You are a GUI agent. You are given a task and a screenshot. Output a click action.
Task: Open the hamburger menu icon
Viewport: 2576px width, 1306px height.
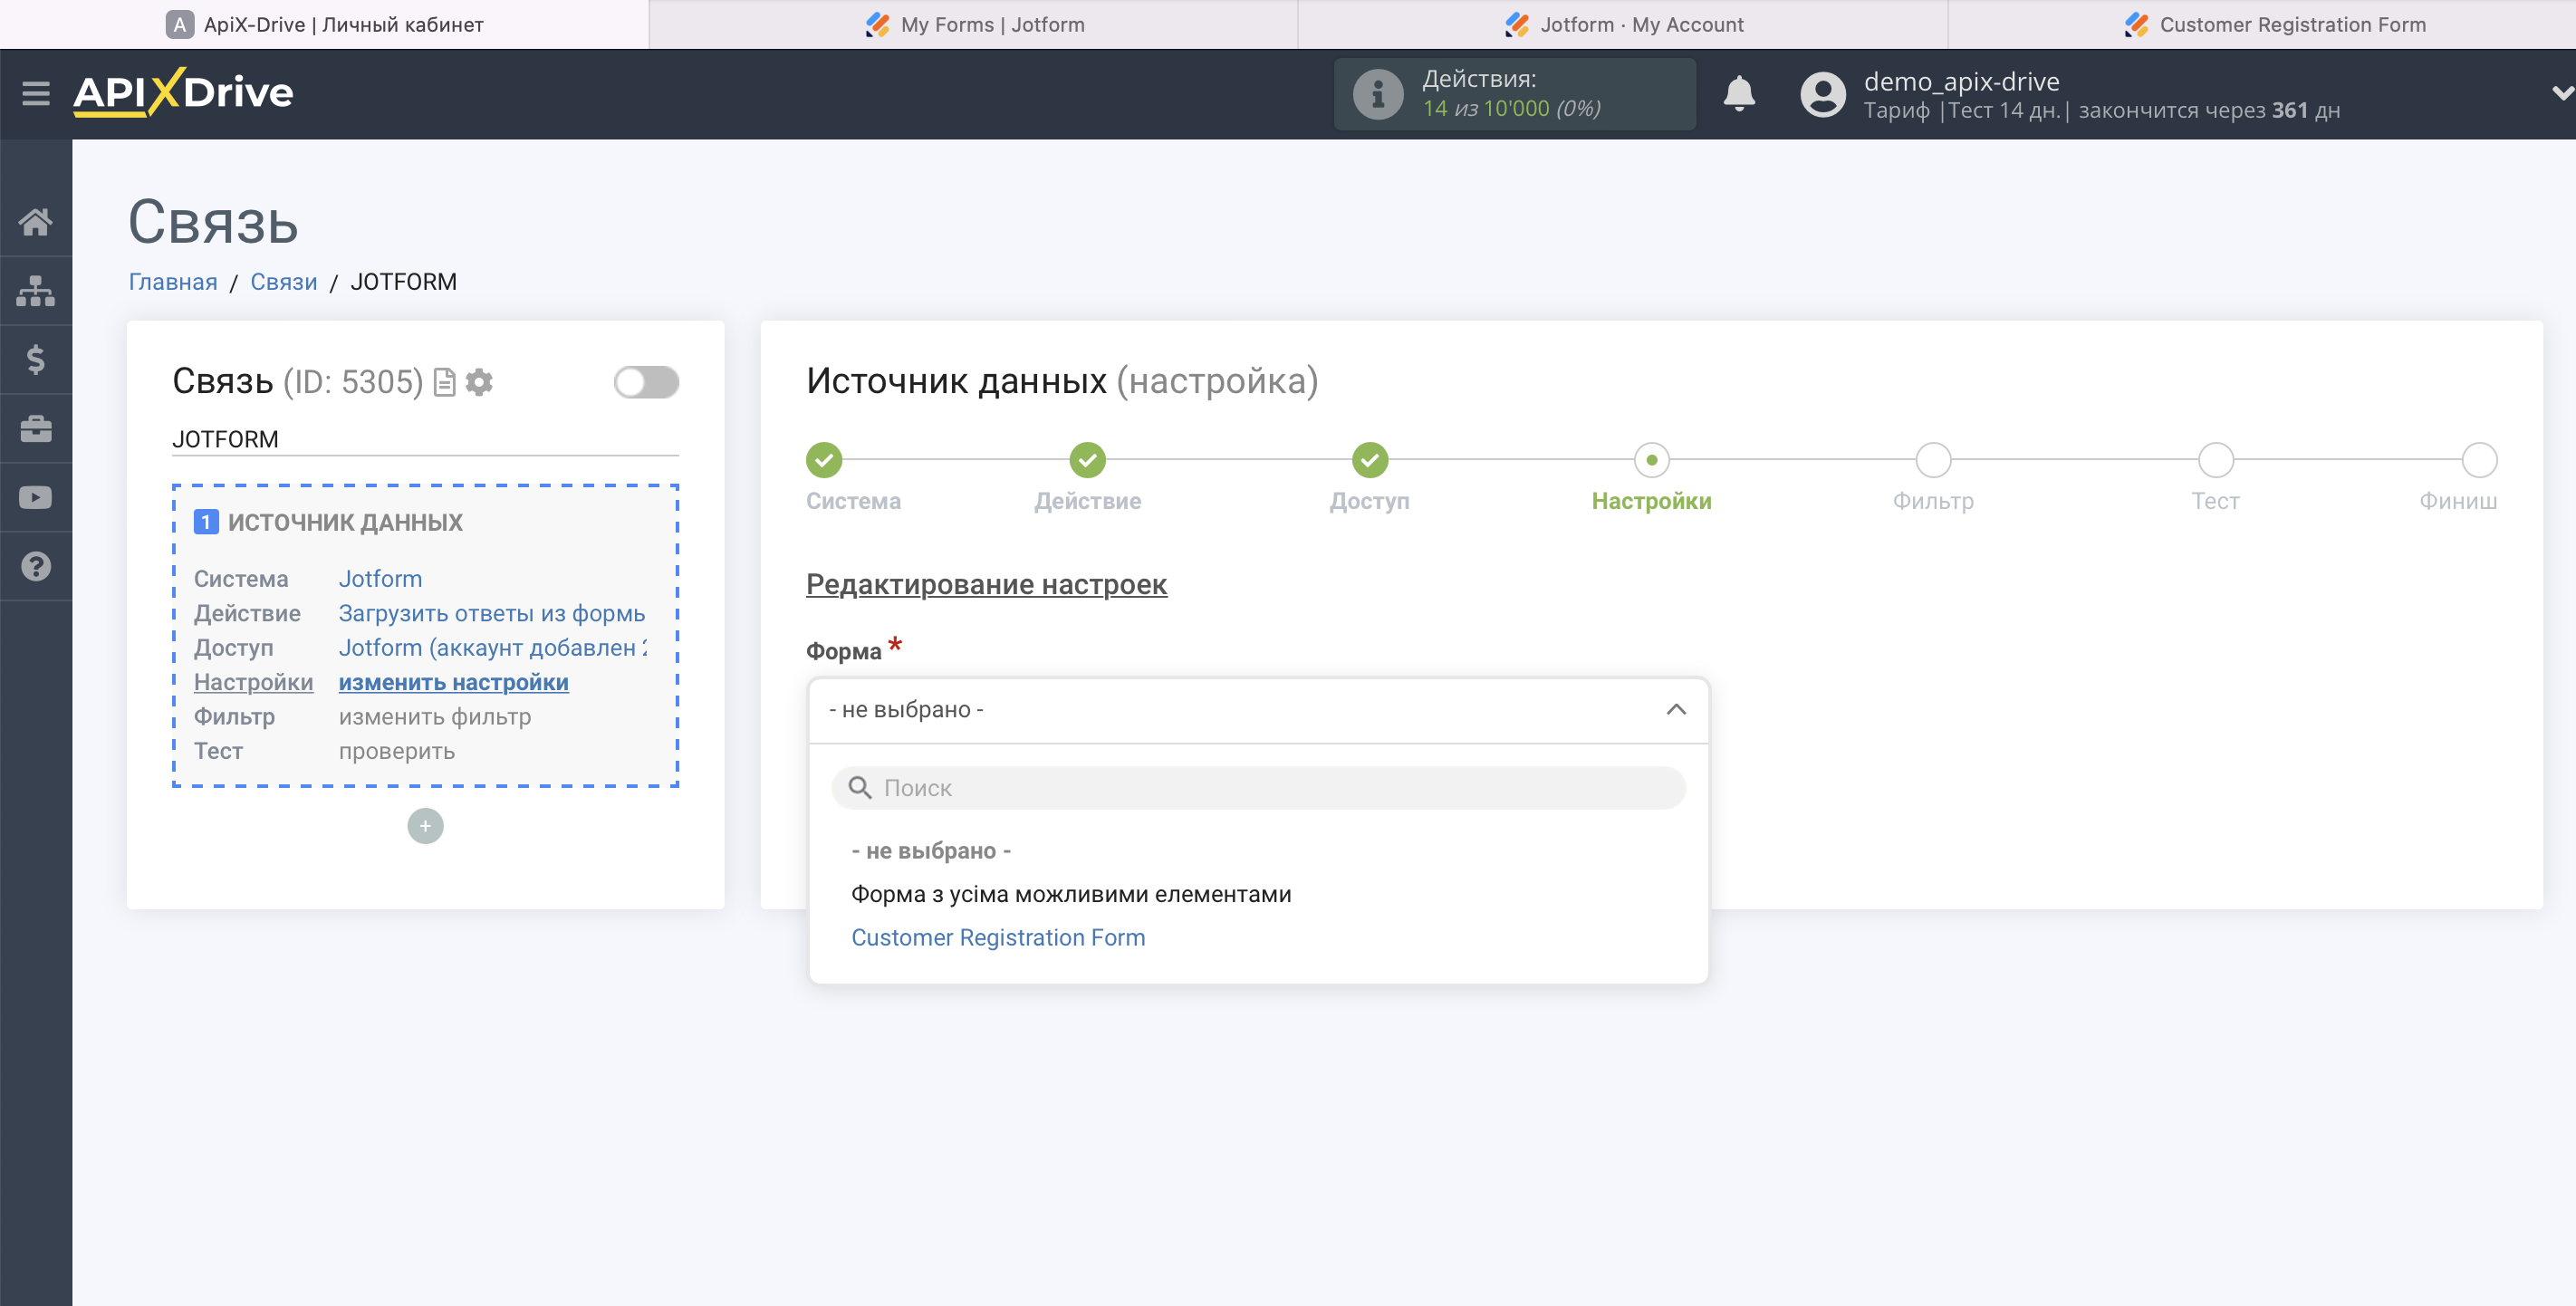pos(36,93)
